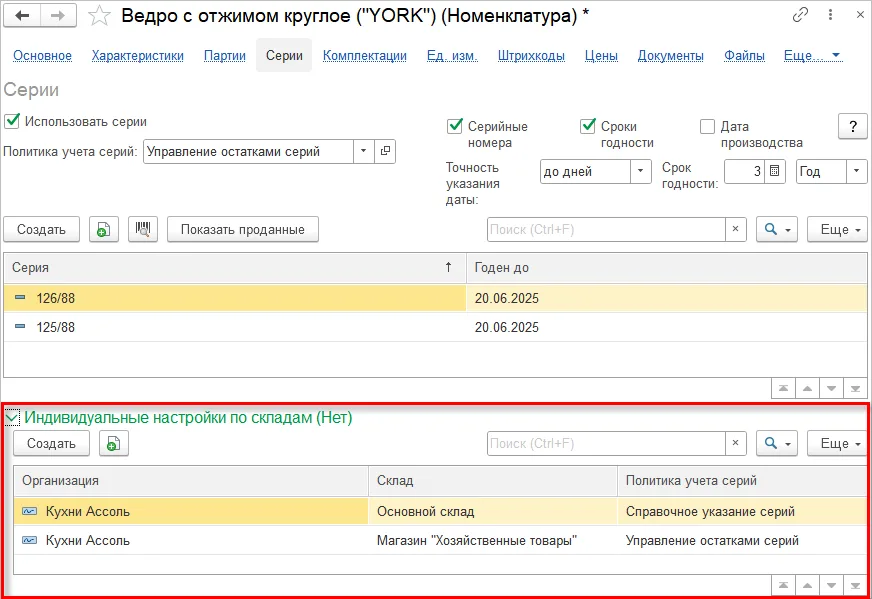872x599 pixels.
Task: Go back with the left arrow button
Action: pos(22,16)
